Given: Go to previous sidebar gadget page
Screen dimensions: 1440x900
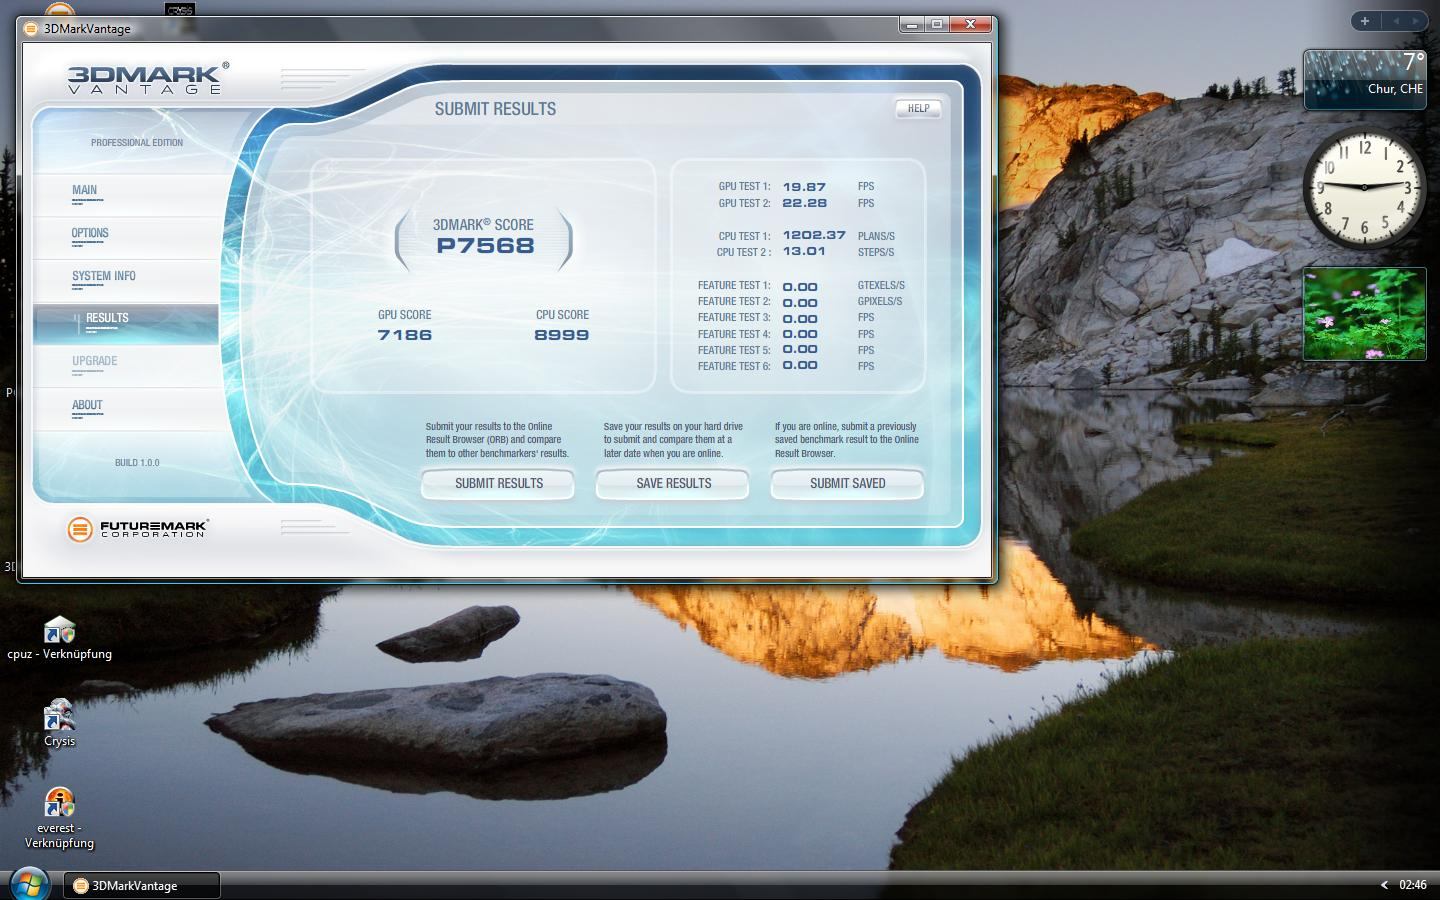Looking at the screenshot, I should [x=1395, y=21].
